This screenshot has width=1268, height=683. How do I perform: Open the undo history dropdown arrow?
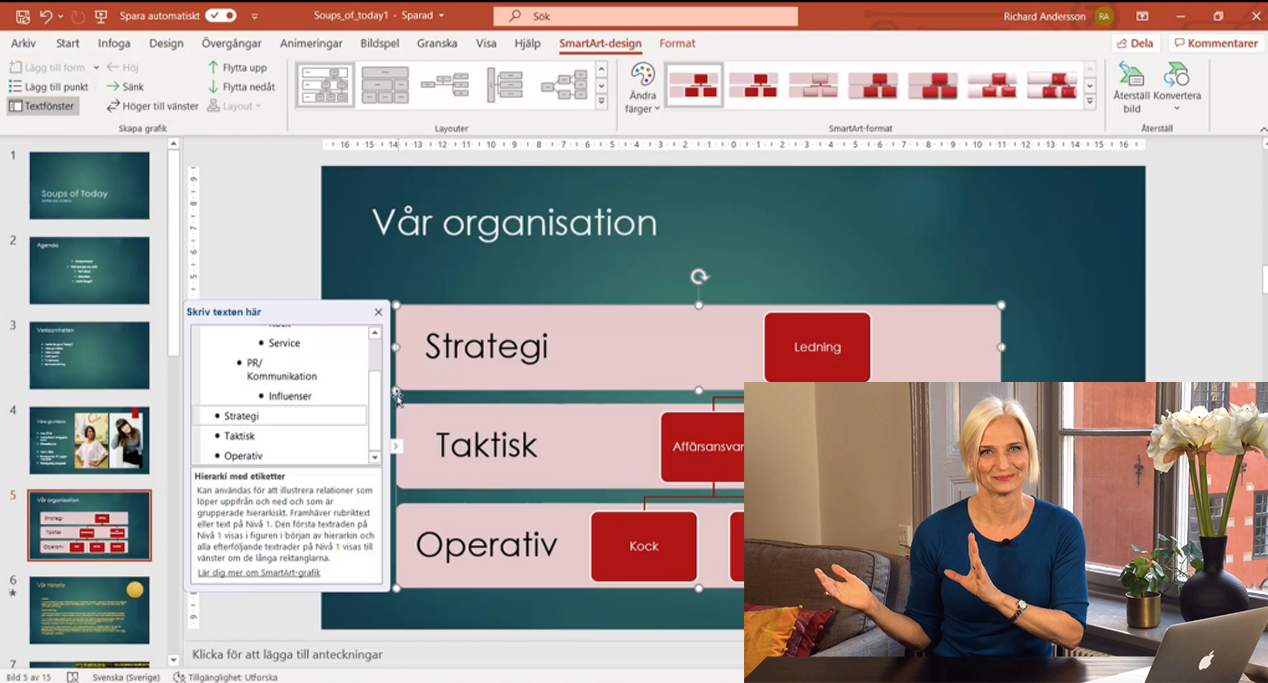[x=60, y=16]
